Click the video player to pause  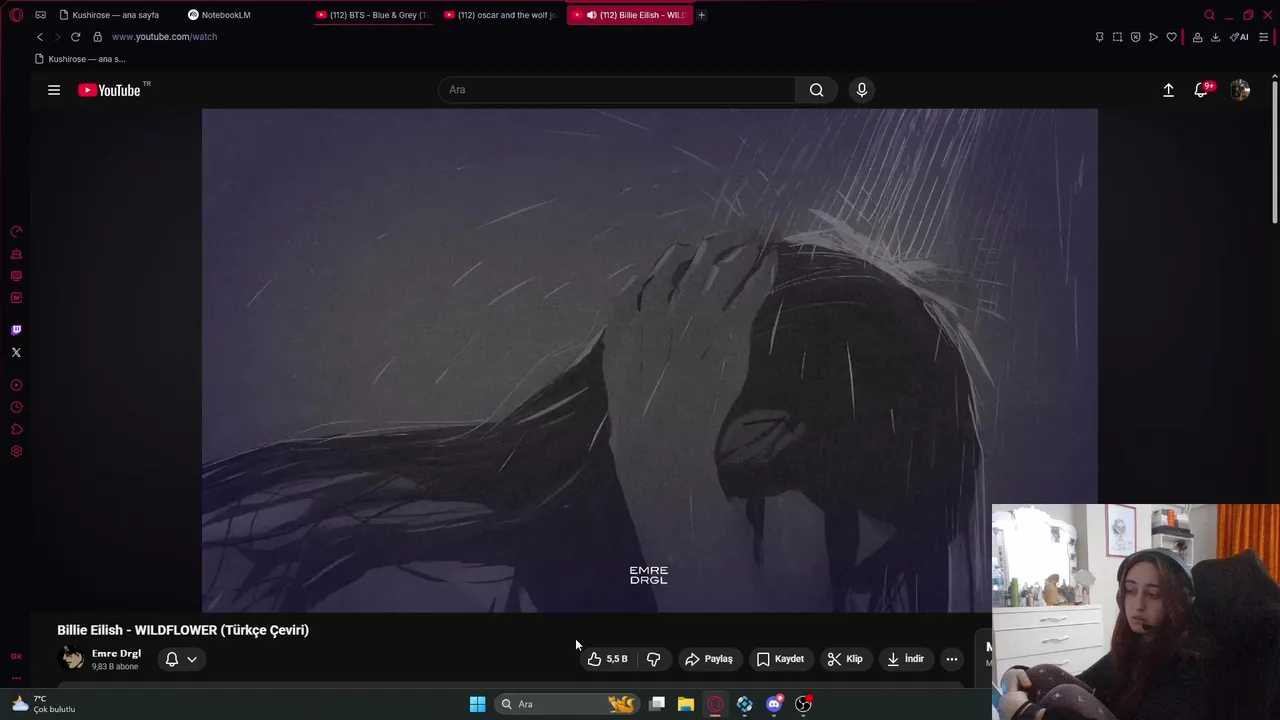coord(650,360)
